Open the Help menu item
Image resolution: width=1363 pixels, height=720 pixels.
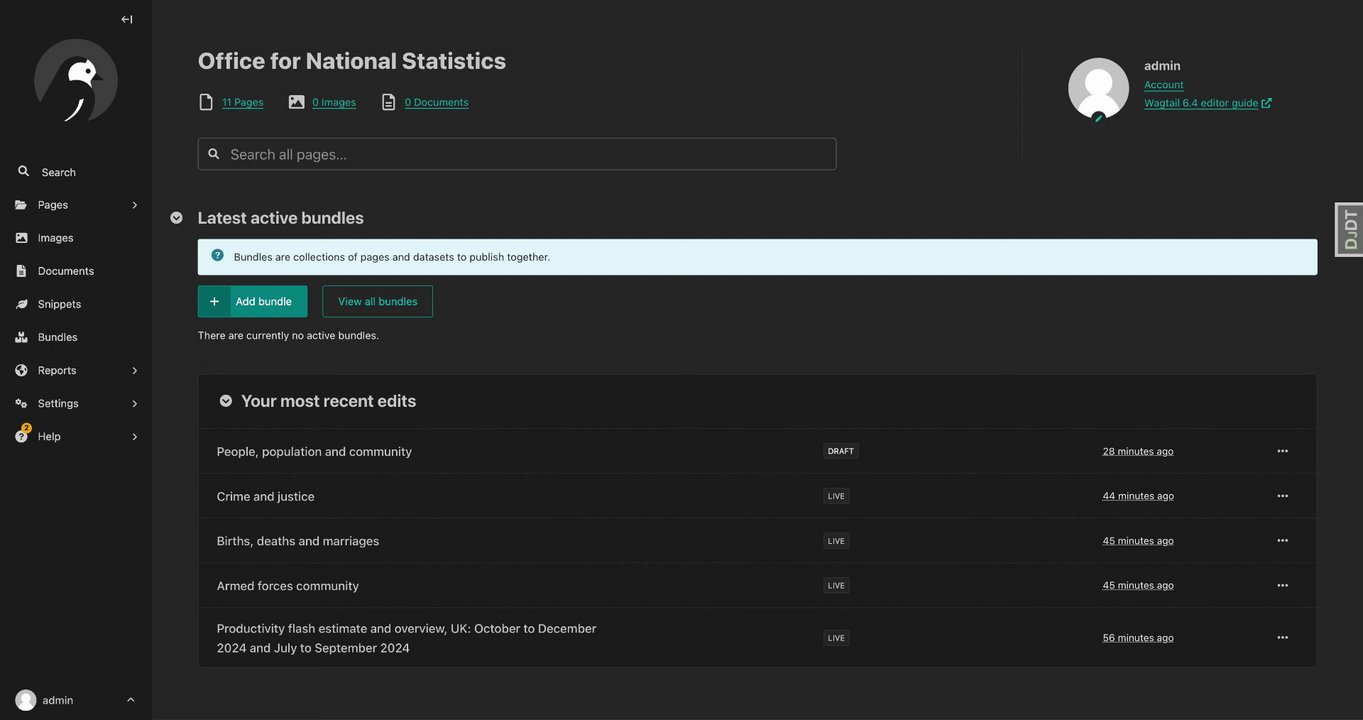[x=49, y=436]
